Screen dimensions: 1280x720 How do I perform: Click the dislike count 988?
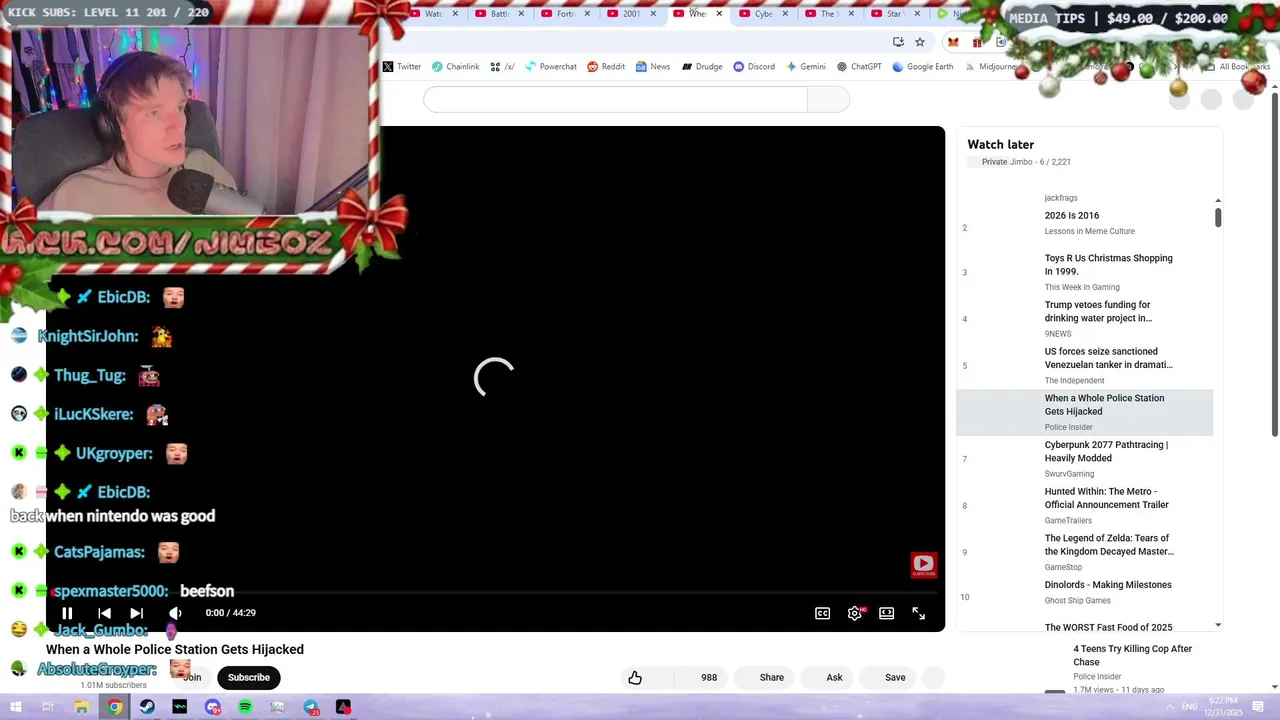[x=709, y=678]
